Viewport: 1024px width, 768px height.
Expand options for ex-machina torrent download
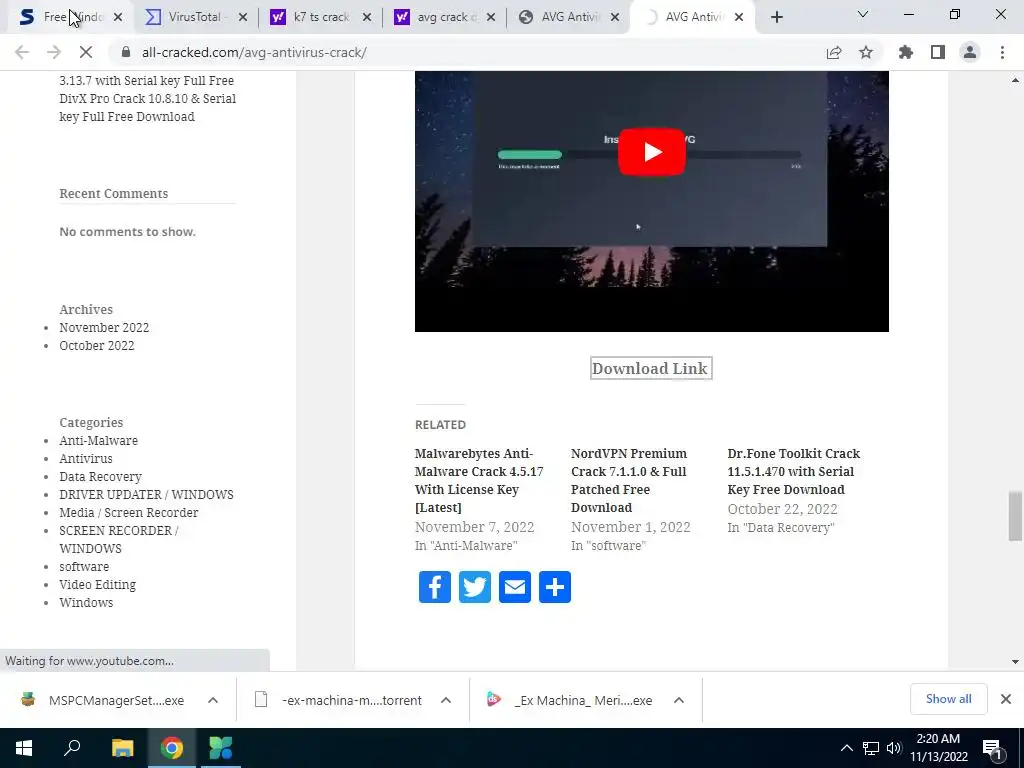(446, 700)
